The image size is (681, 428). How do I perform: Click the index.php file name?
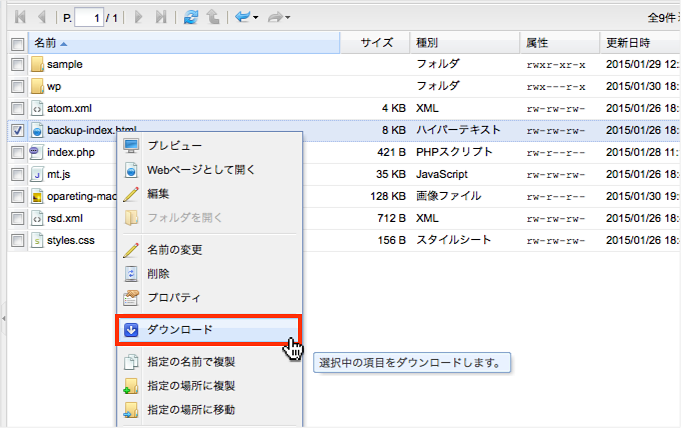pyautogui.click(x=71, y=152)
